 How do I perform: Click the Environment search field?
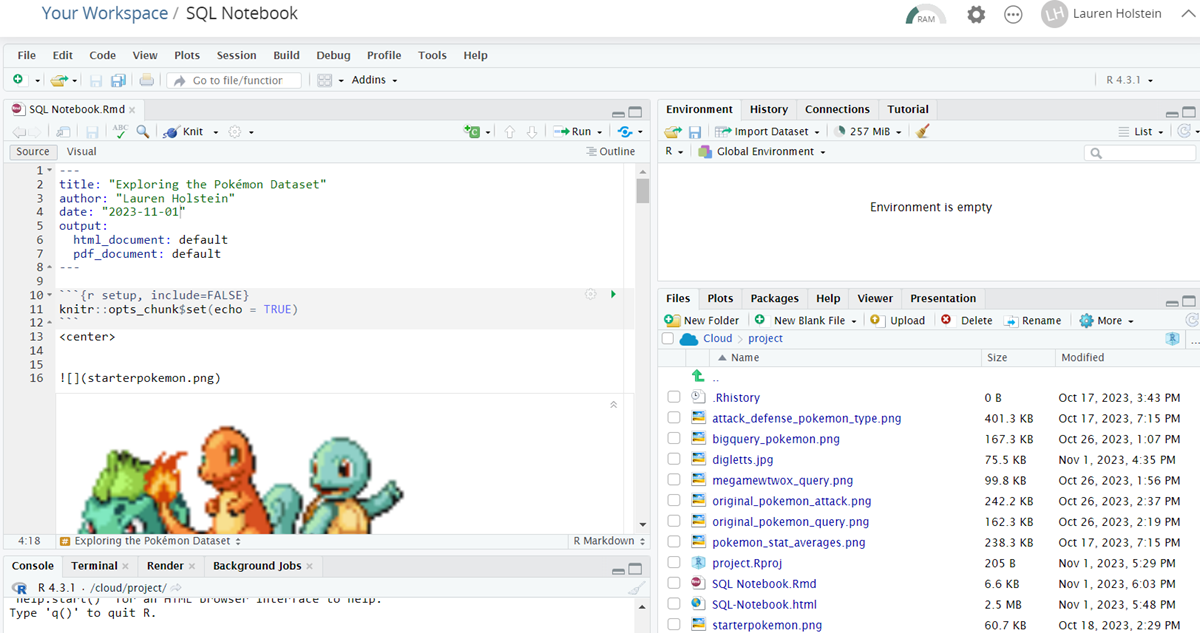pyautogui.click(x=1140, y=153)
